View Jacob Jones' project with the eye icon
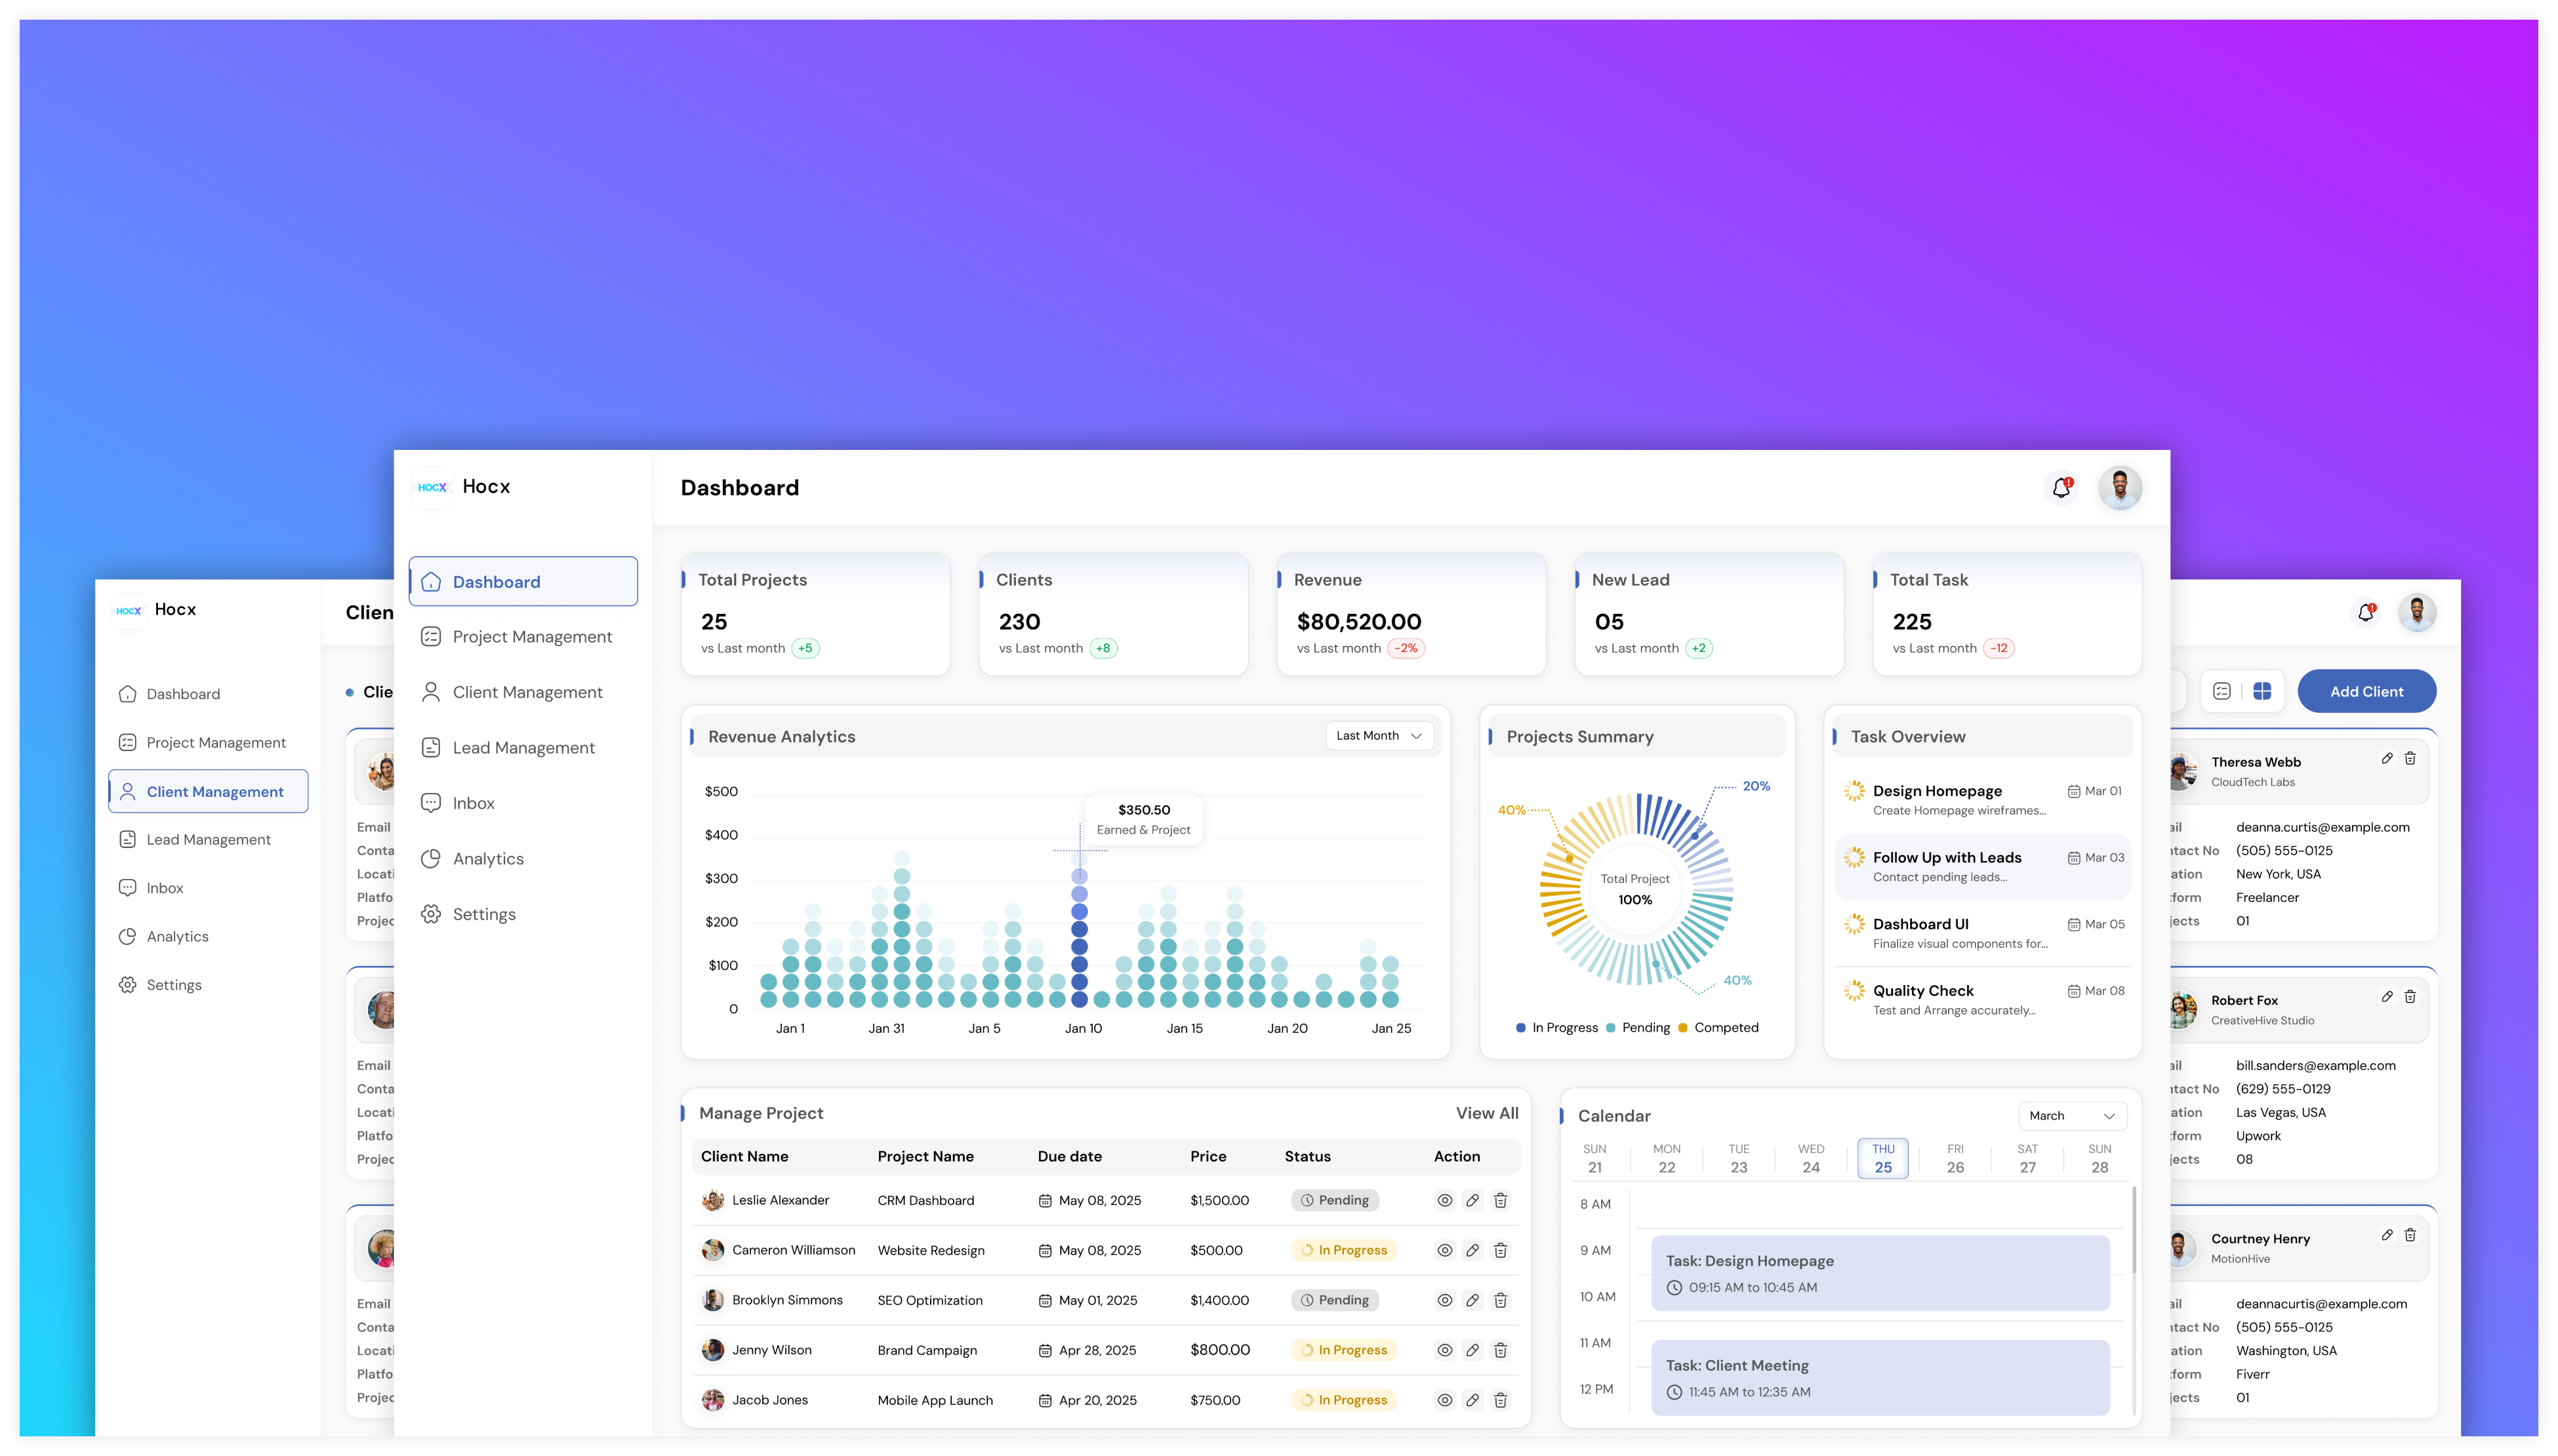This screenshot has width=2558, height=1456. (1444, 1400)
